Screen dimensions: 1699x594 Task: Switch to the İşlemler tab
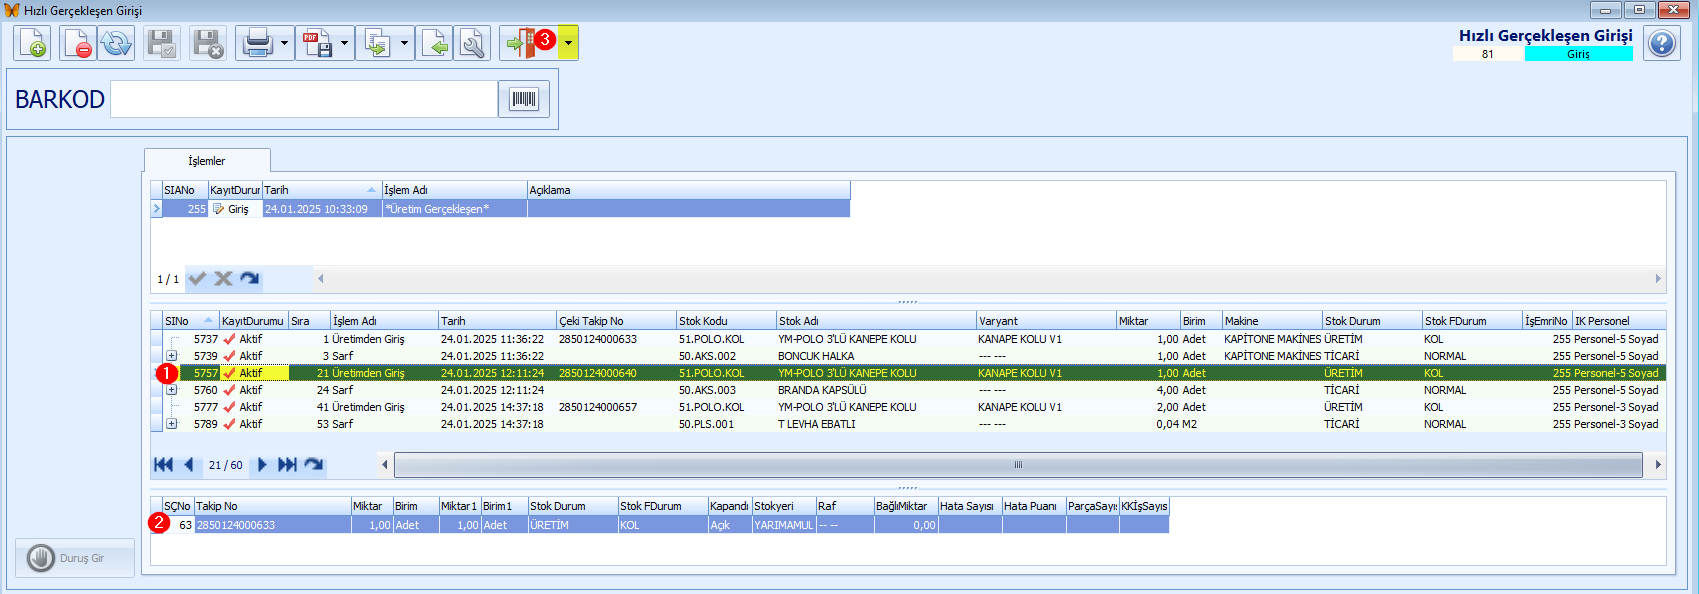tap(207, 161)
